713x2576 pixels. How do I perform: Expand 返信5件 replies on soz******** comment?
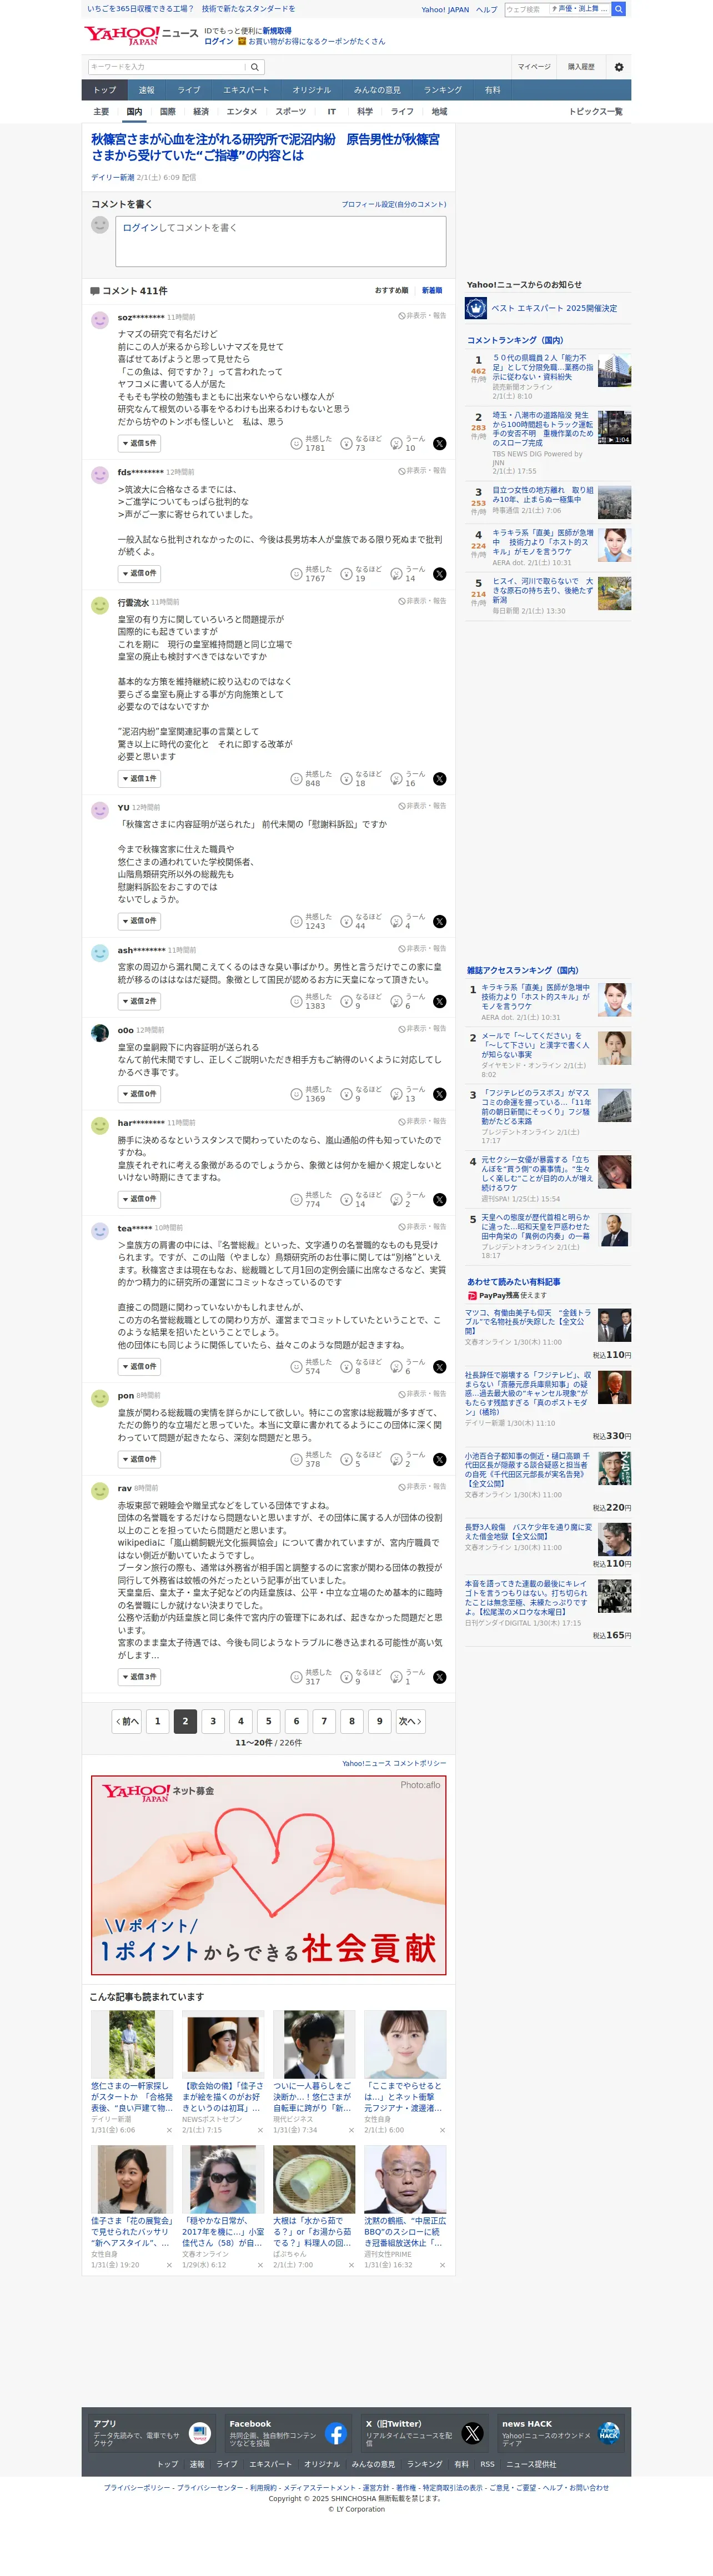click(139, 443)
